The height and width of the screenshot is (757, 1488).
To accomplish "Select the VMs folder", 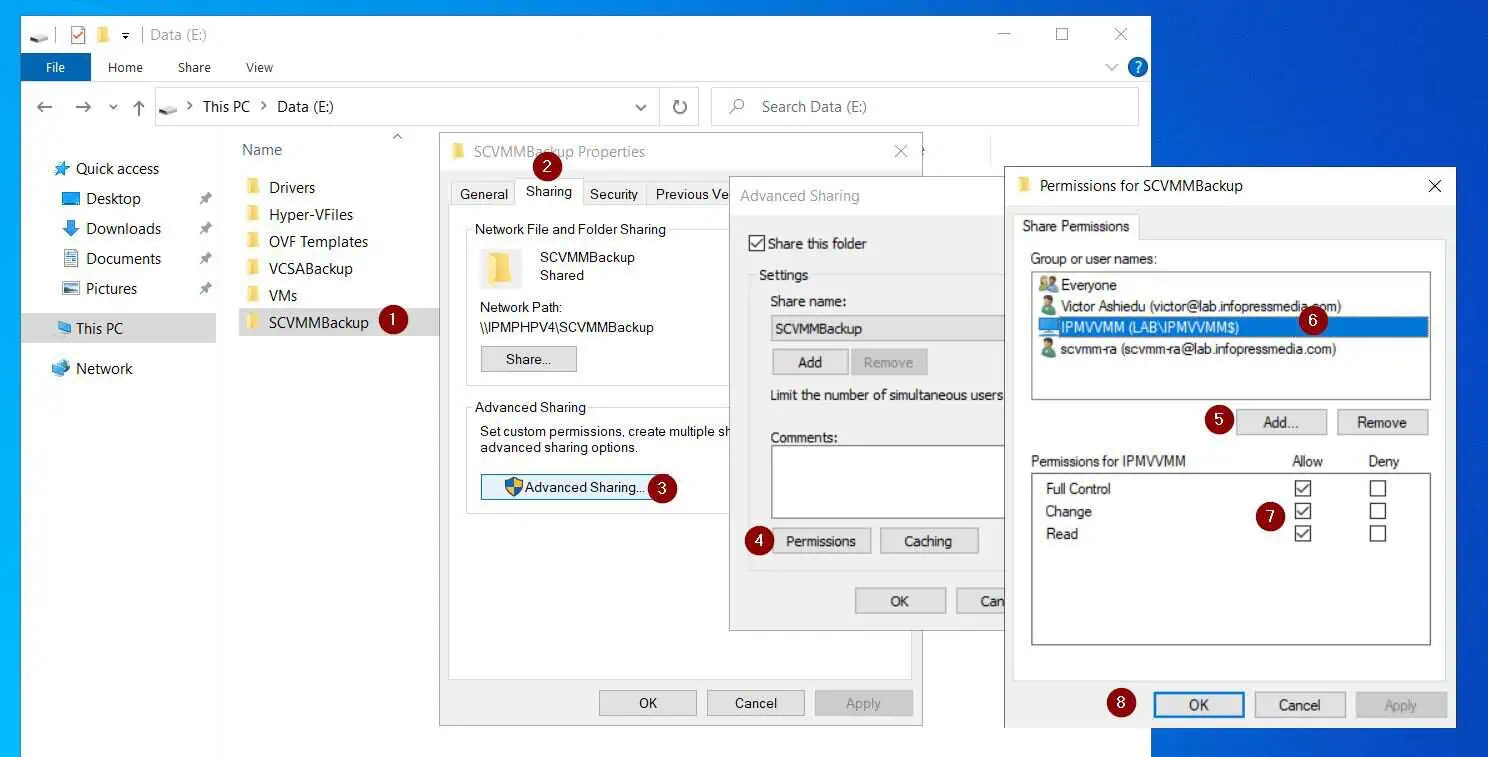I will tap(283, 295).
